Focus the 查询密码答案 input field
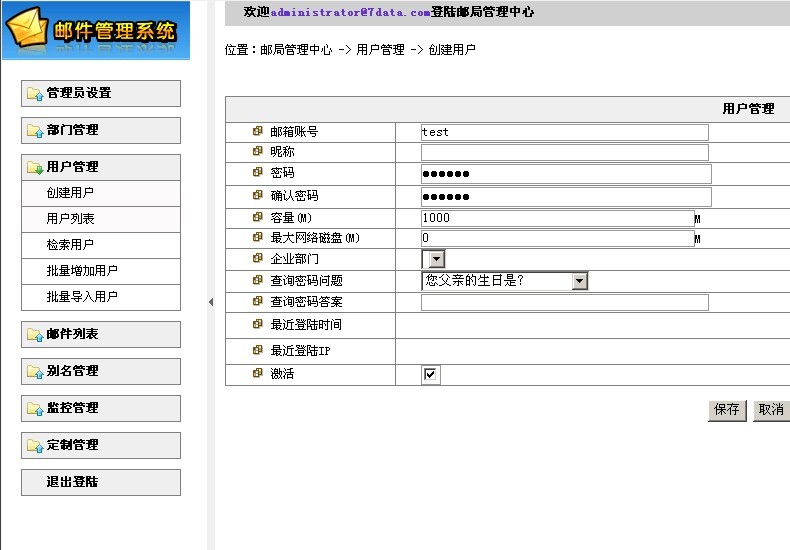The height and width of the screenshot is (550, 790). [x=565, y=302]
